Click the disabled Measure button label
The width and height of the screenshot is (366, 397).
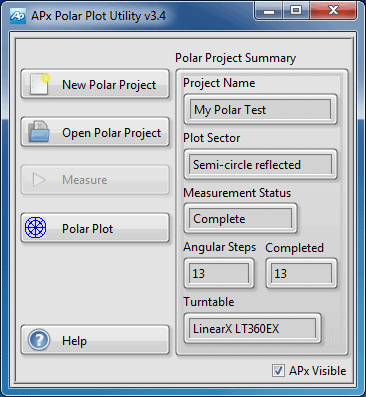click(85, 180)
